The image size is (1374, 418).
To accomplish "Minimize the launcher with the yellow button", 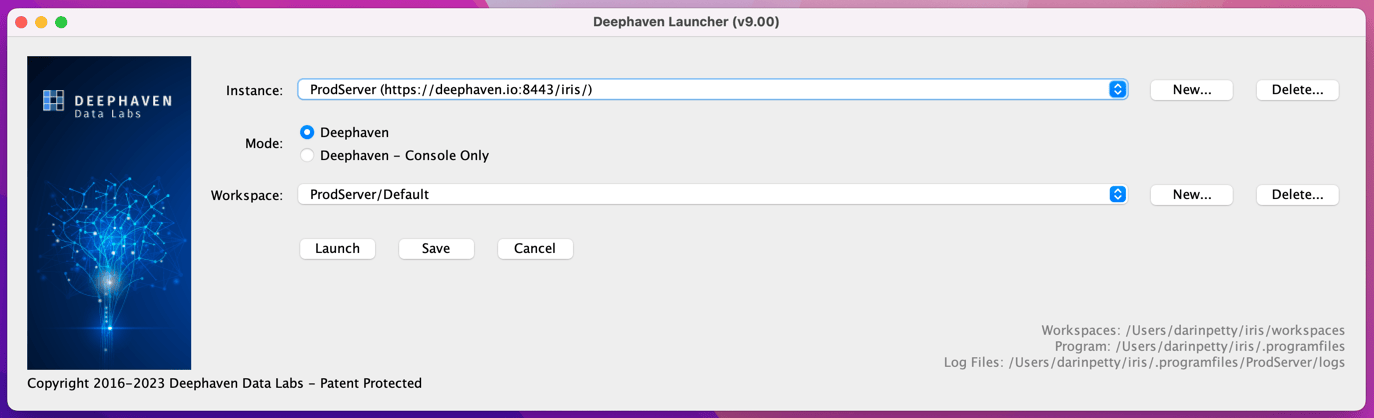I will point(41,22).
